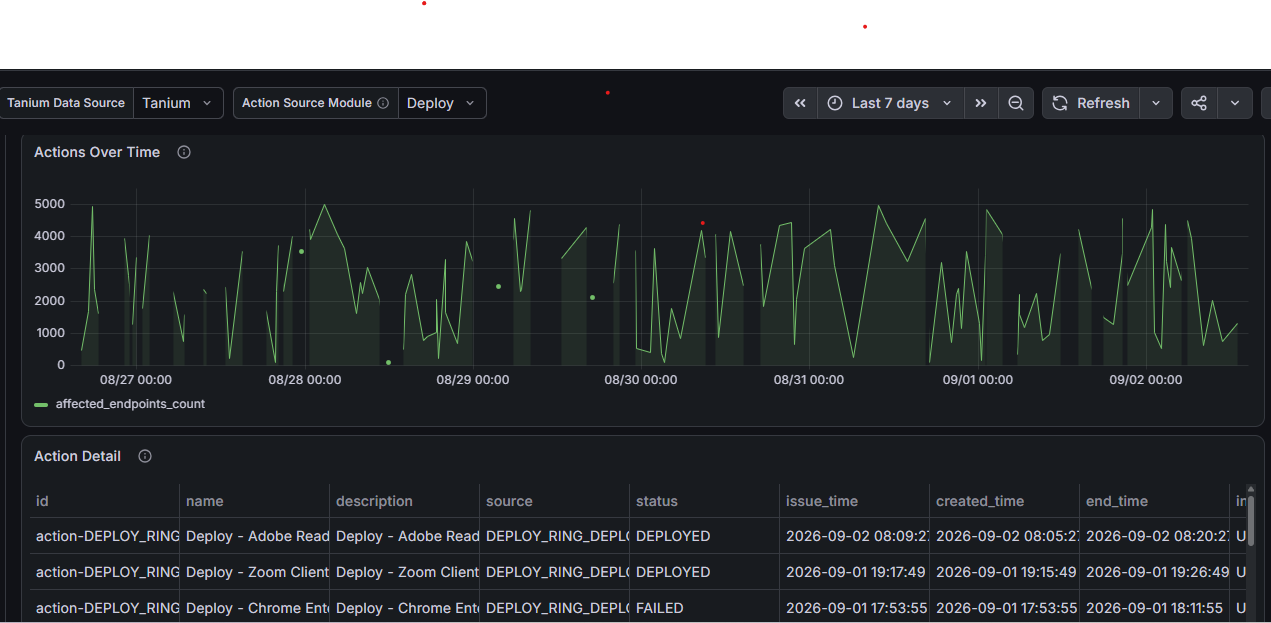Click the DEPLOYED status in Adobe Read row
Viewport: 1271px width, 623px height.
[705, 536]
